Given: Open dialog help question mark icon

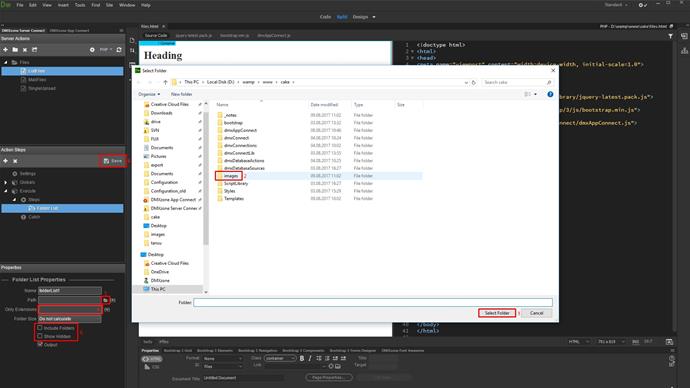Looking at the screenshot, I should pyautogui.click(x=550, y=94).
